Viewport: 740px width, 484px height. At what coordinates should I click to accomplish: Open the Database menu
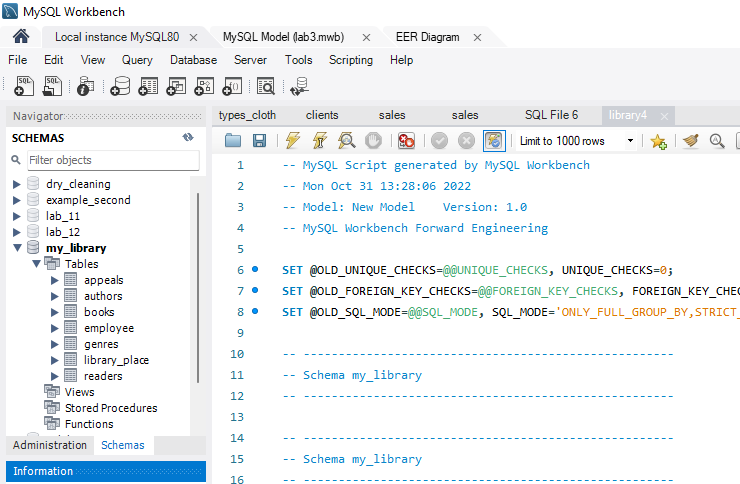(193, 60)
